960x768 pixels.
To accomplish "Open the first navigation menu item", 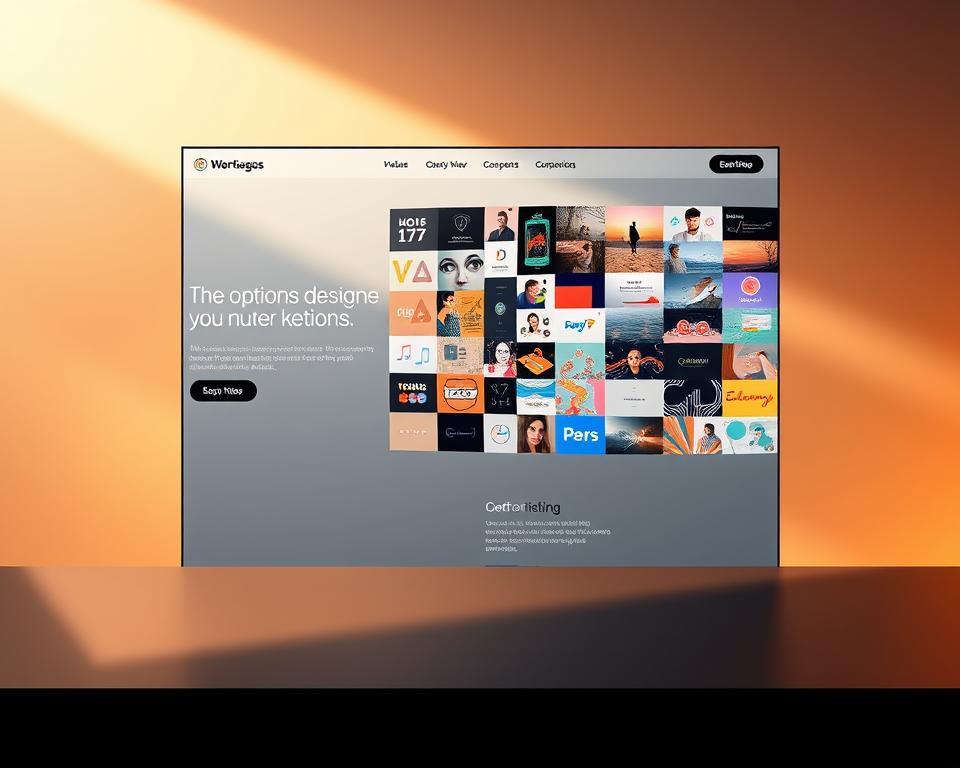I will (395, 165).
